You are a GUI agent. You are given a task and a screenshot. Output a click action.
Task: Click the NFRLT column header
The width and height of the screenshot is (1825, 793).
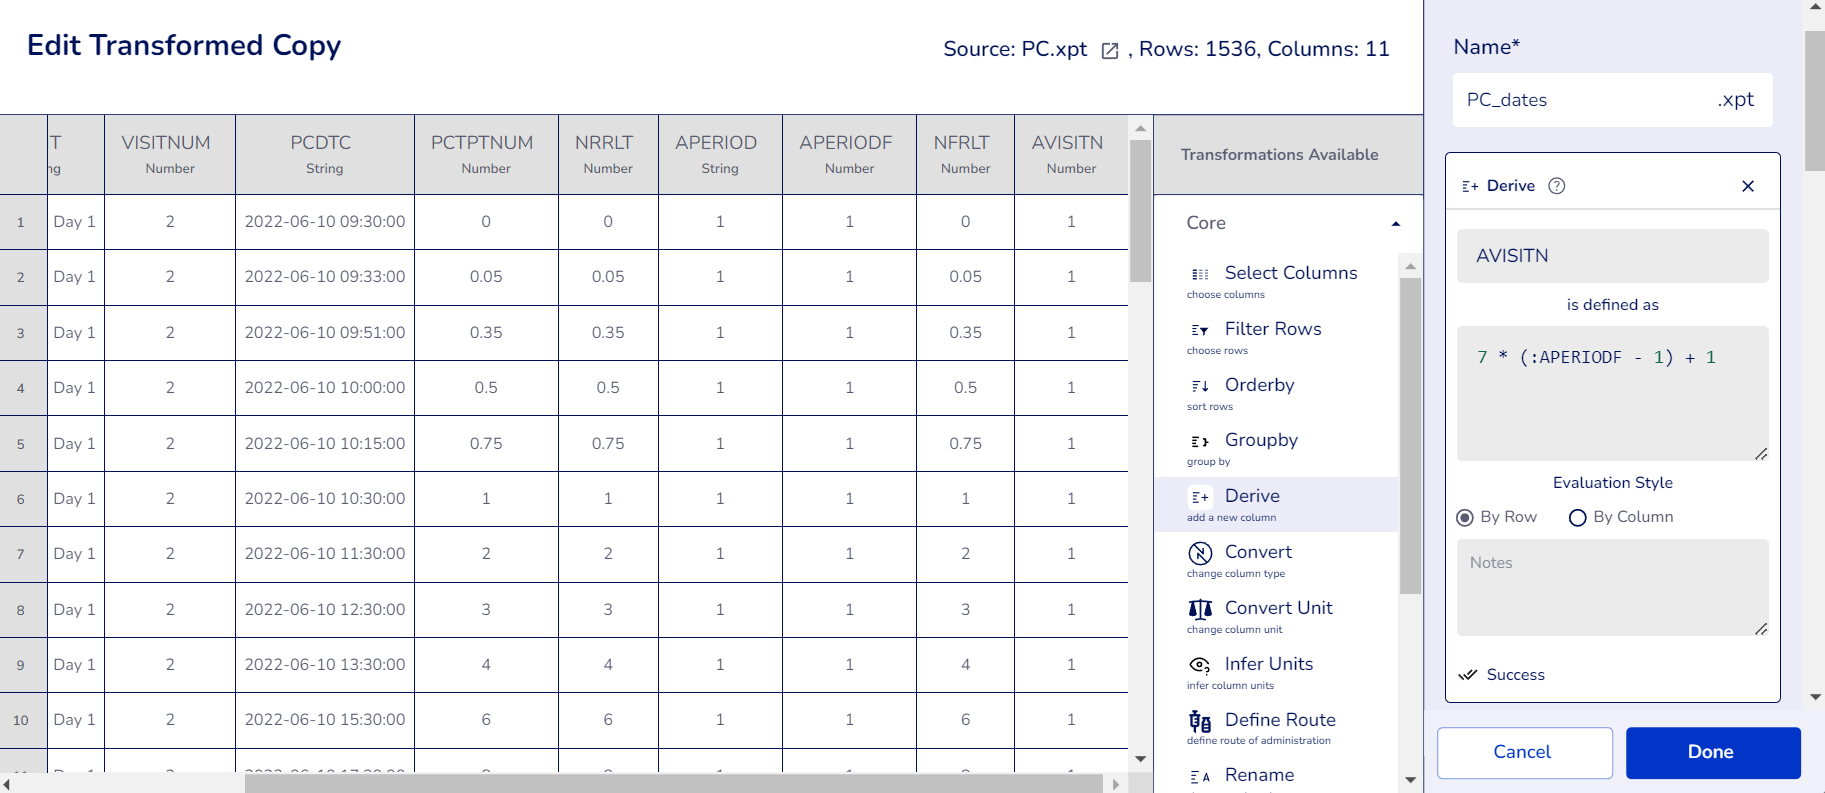click(x=965, y=154)
